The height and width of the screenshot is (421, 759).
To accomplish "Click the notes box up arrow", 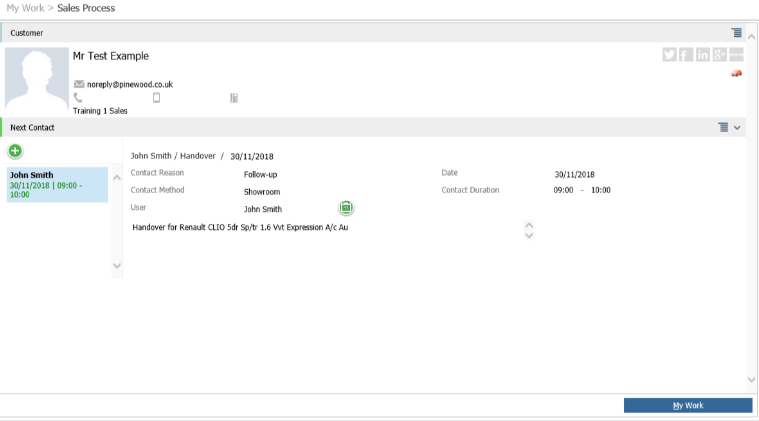I will tap(529, 225).
